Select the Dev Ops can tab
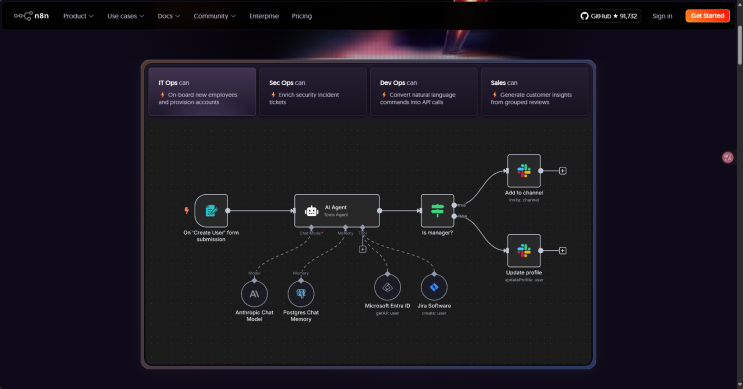Viewport: 743px width, 389px height. pos(424,91)
